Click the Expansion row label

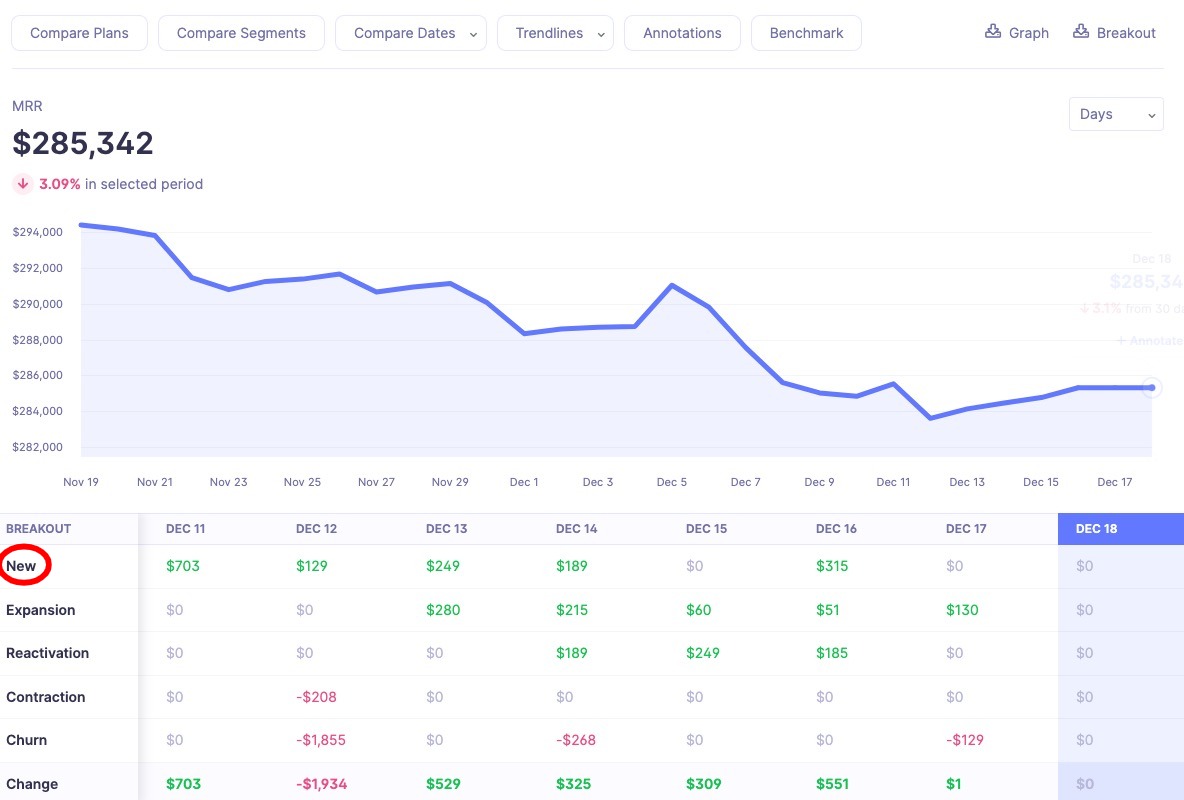[x=41, y=610]
